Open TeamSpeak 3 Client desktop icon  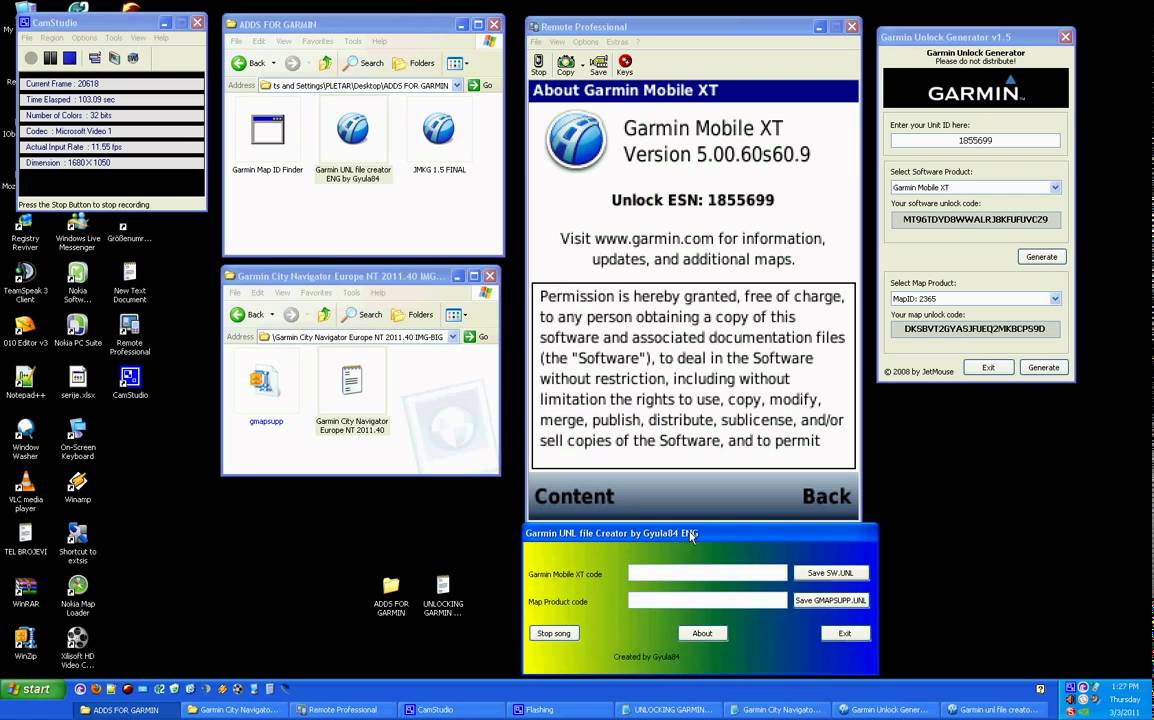point(25,282)
